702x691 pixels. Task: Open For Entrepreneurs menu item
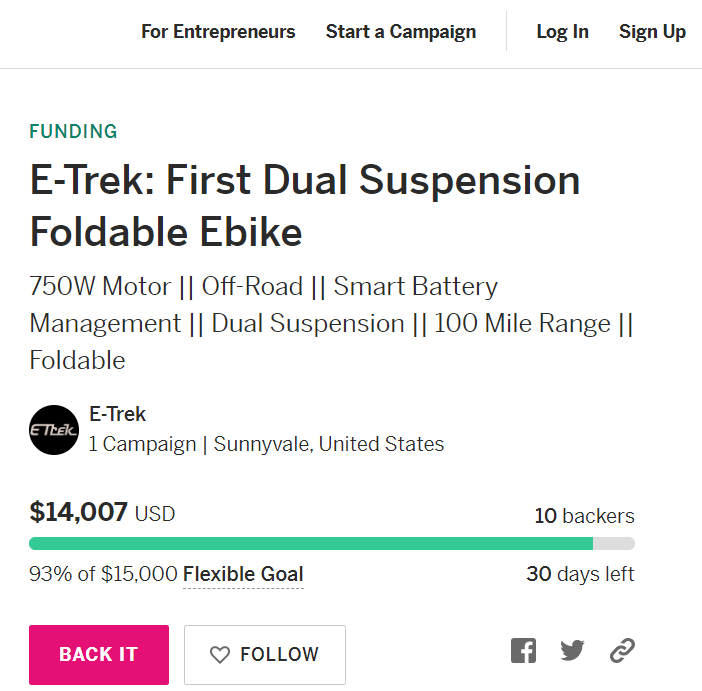tap(218, 32)
